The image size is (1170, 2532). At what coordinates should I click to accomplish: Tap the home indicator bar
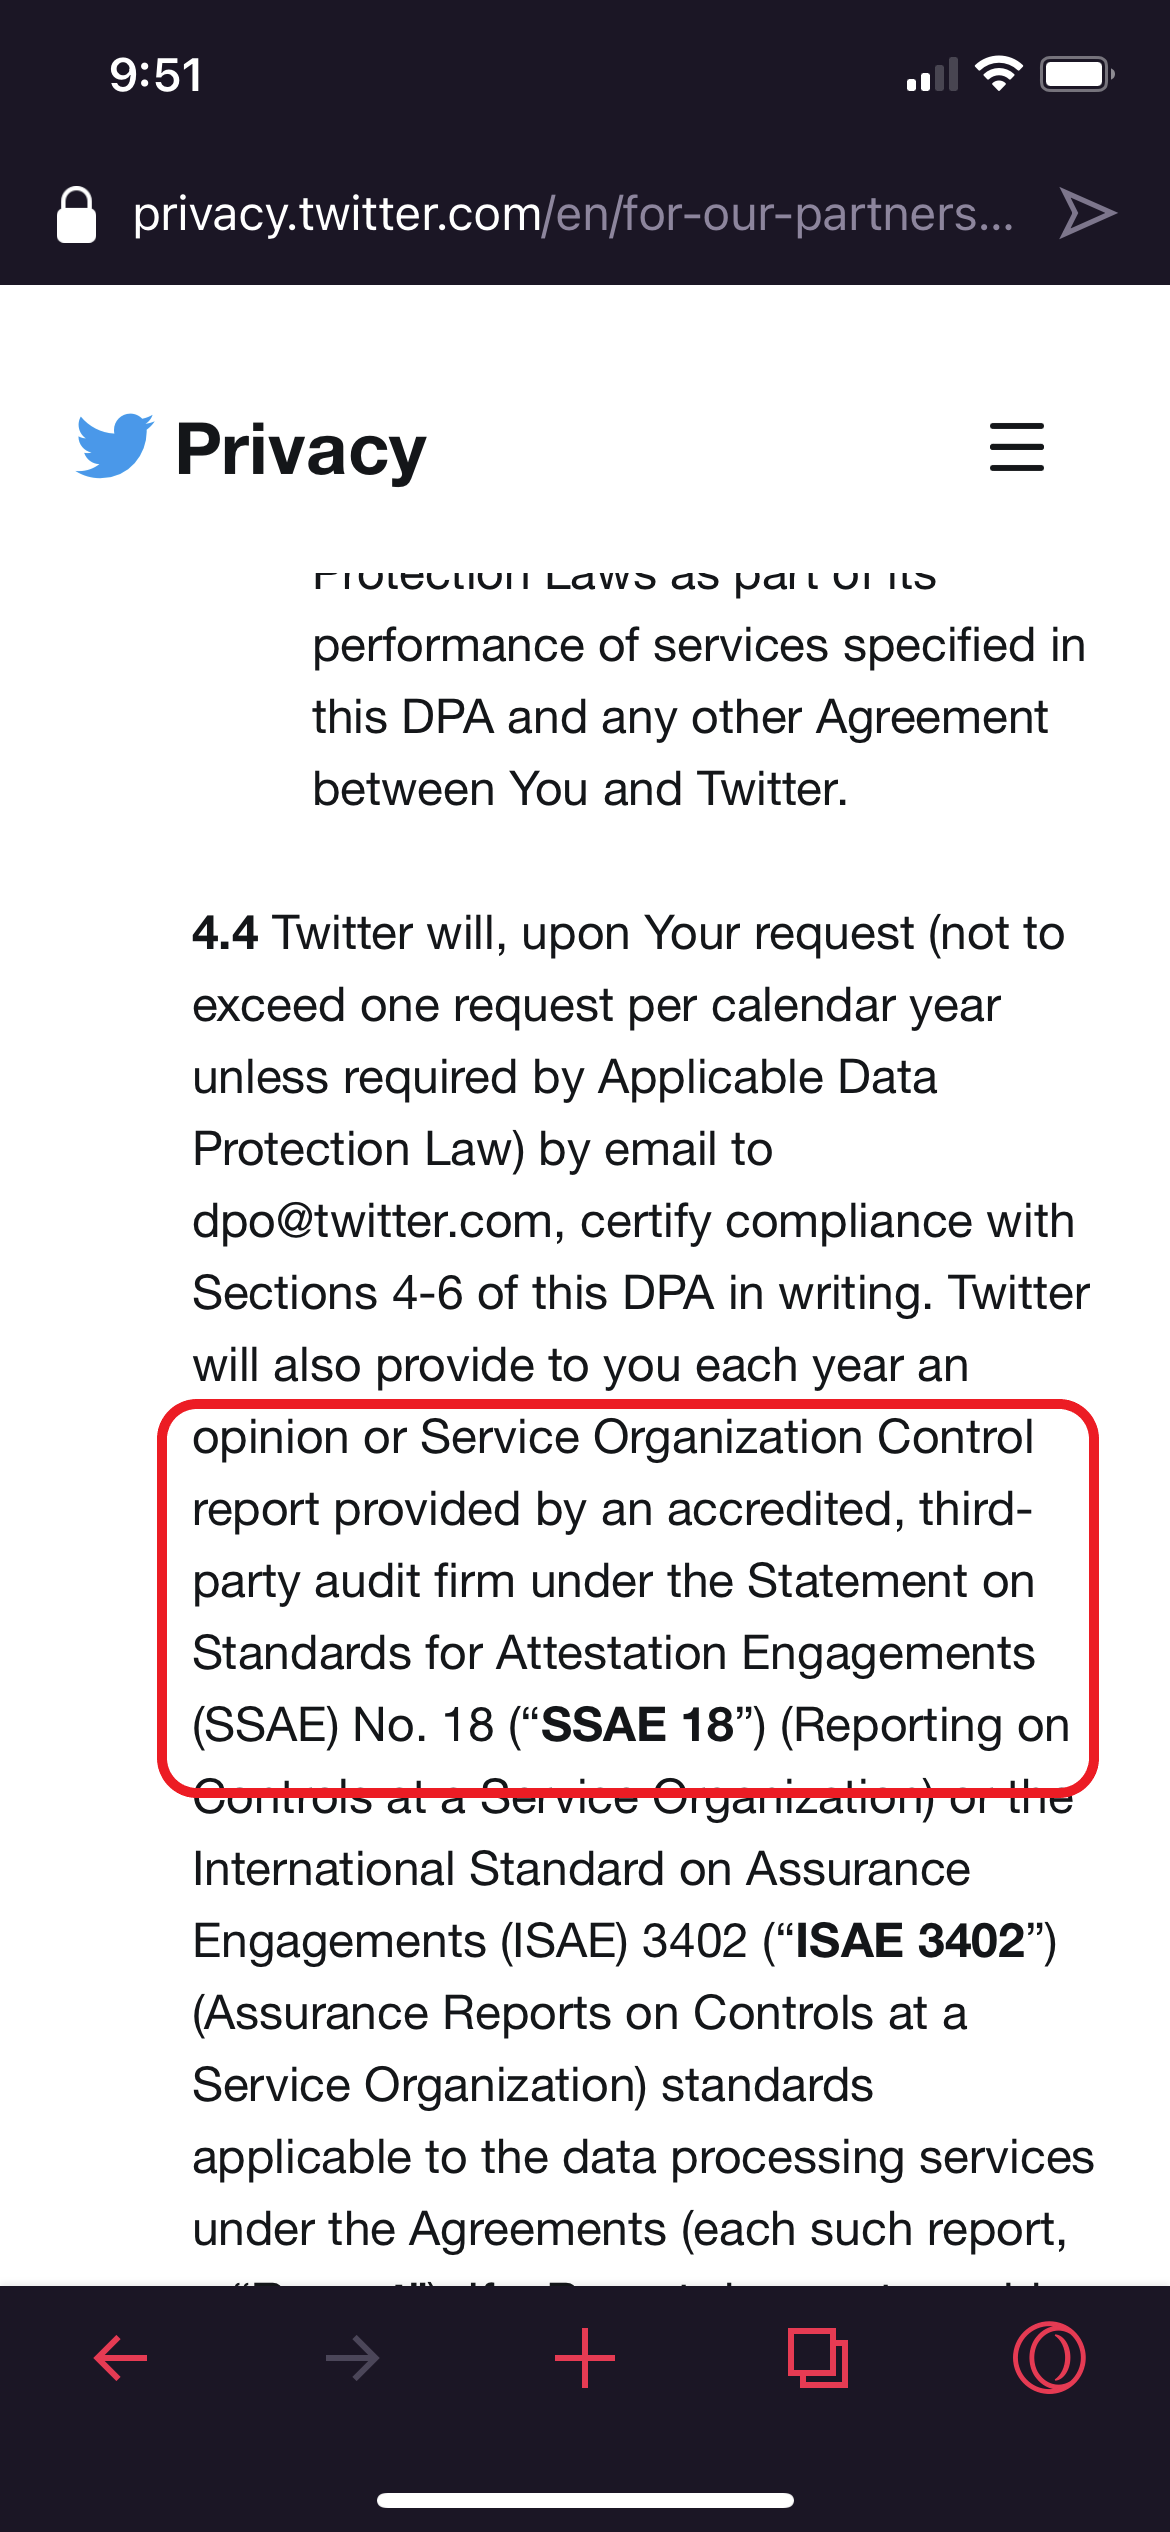click(x=585, y=2500)
